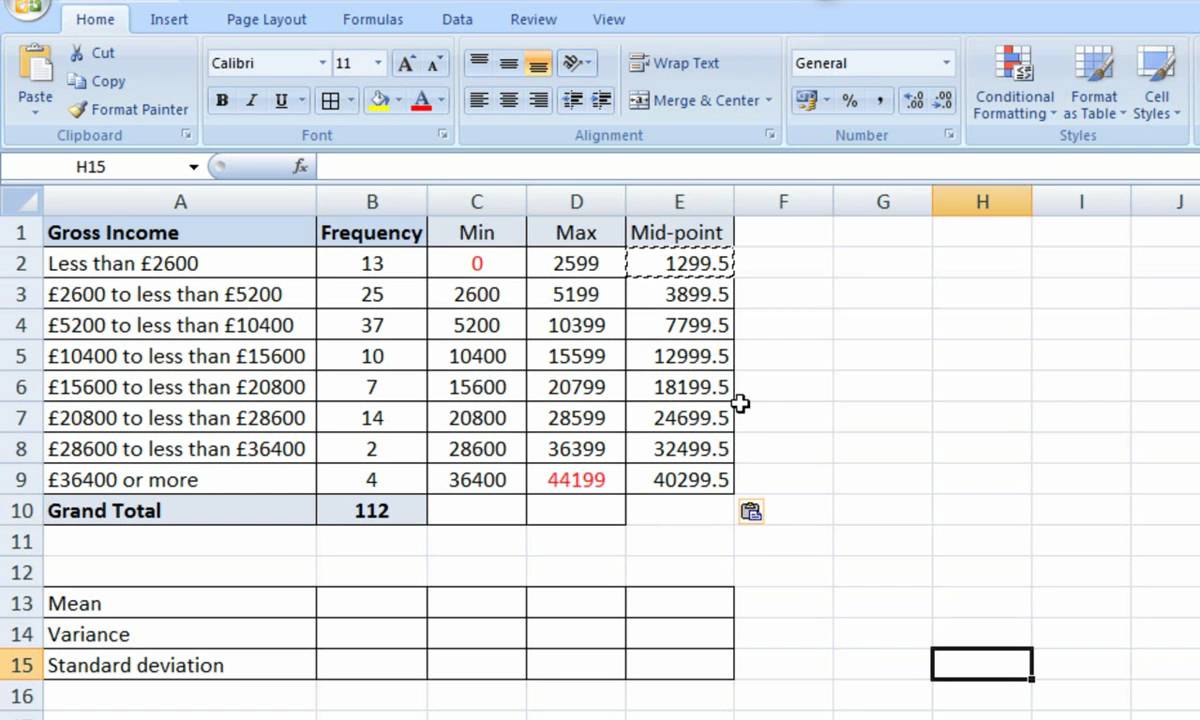Click the Office button logo

tap(28, 8)
